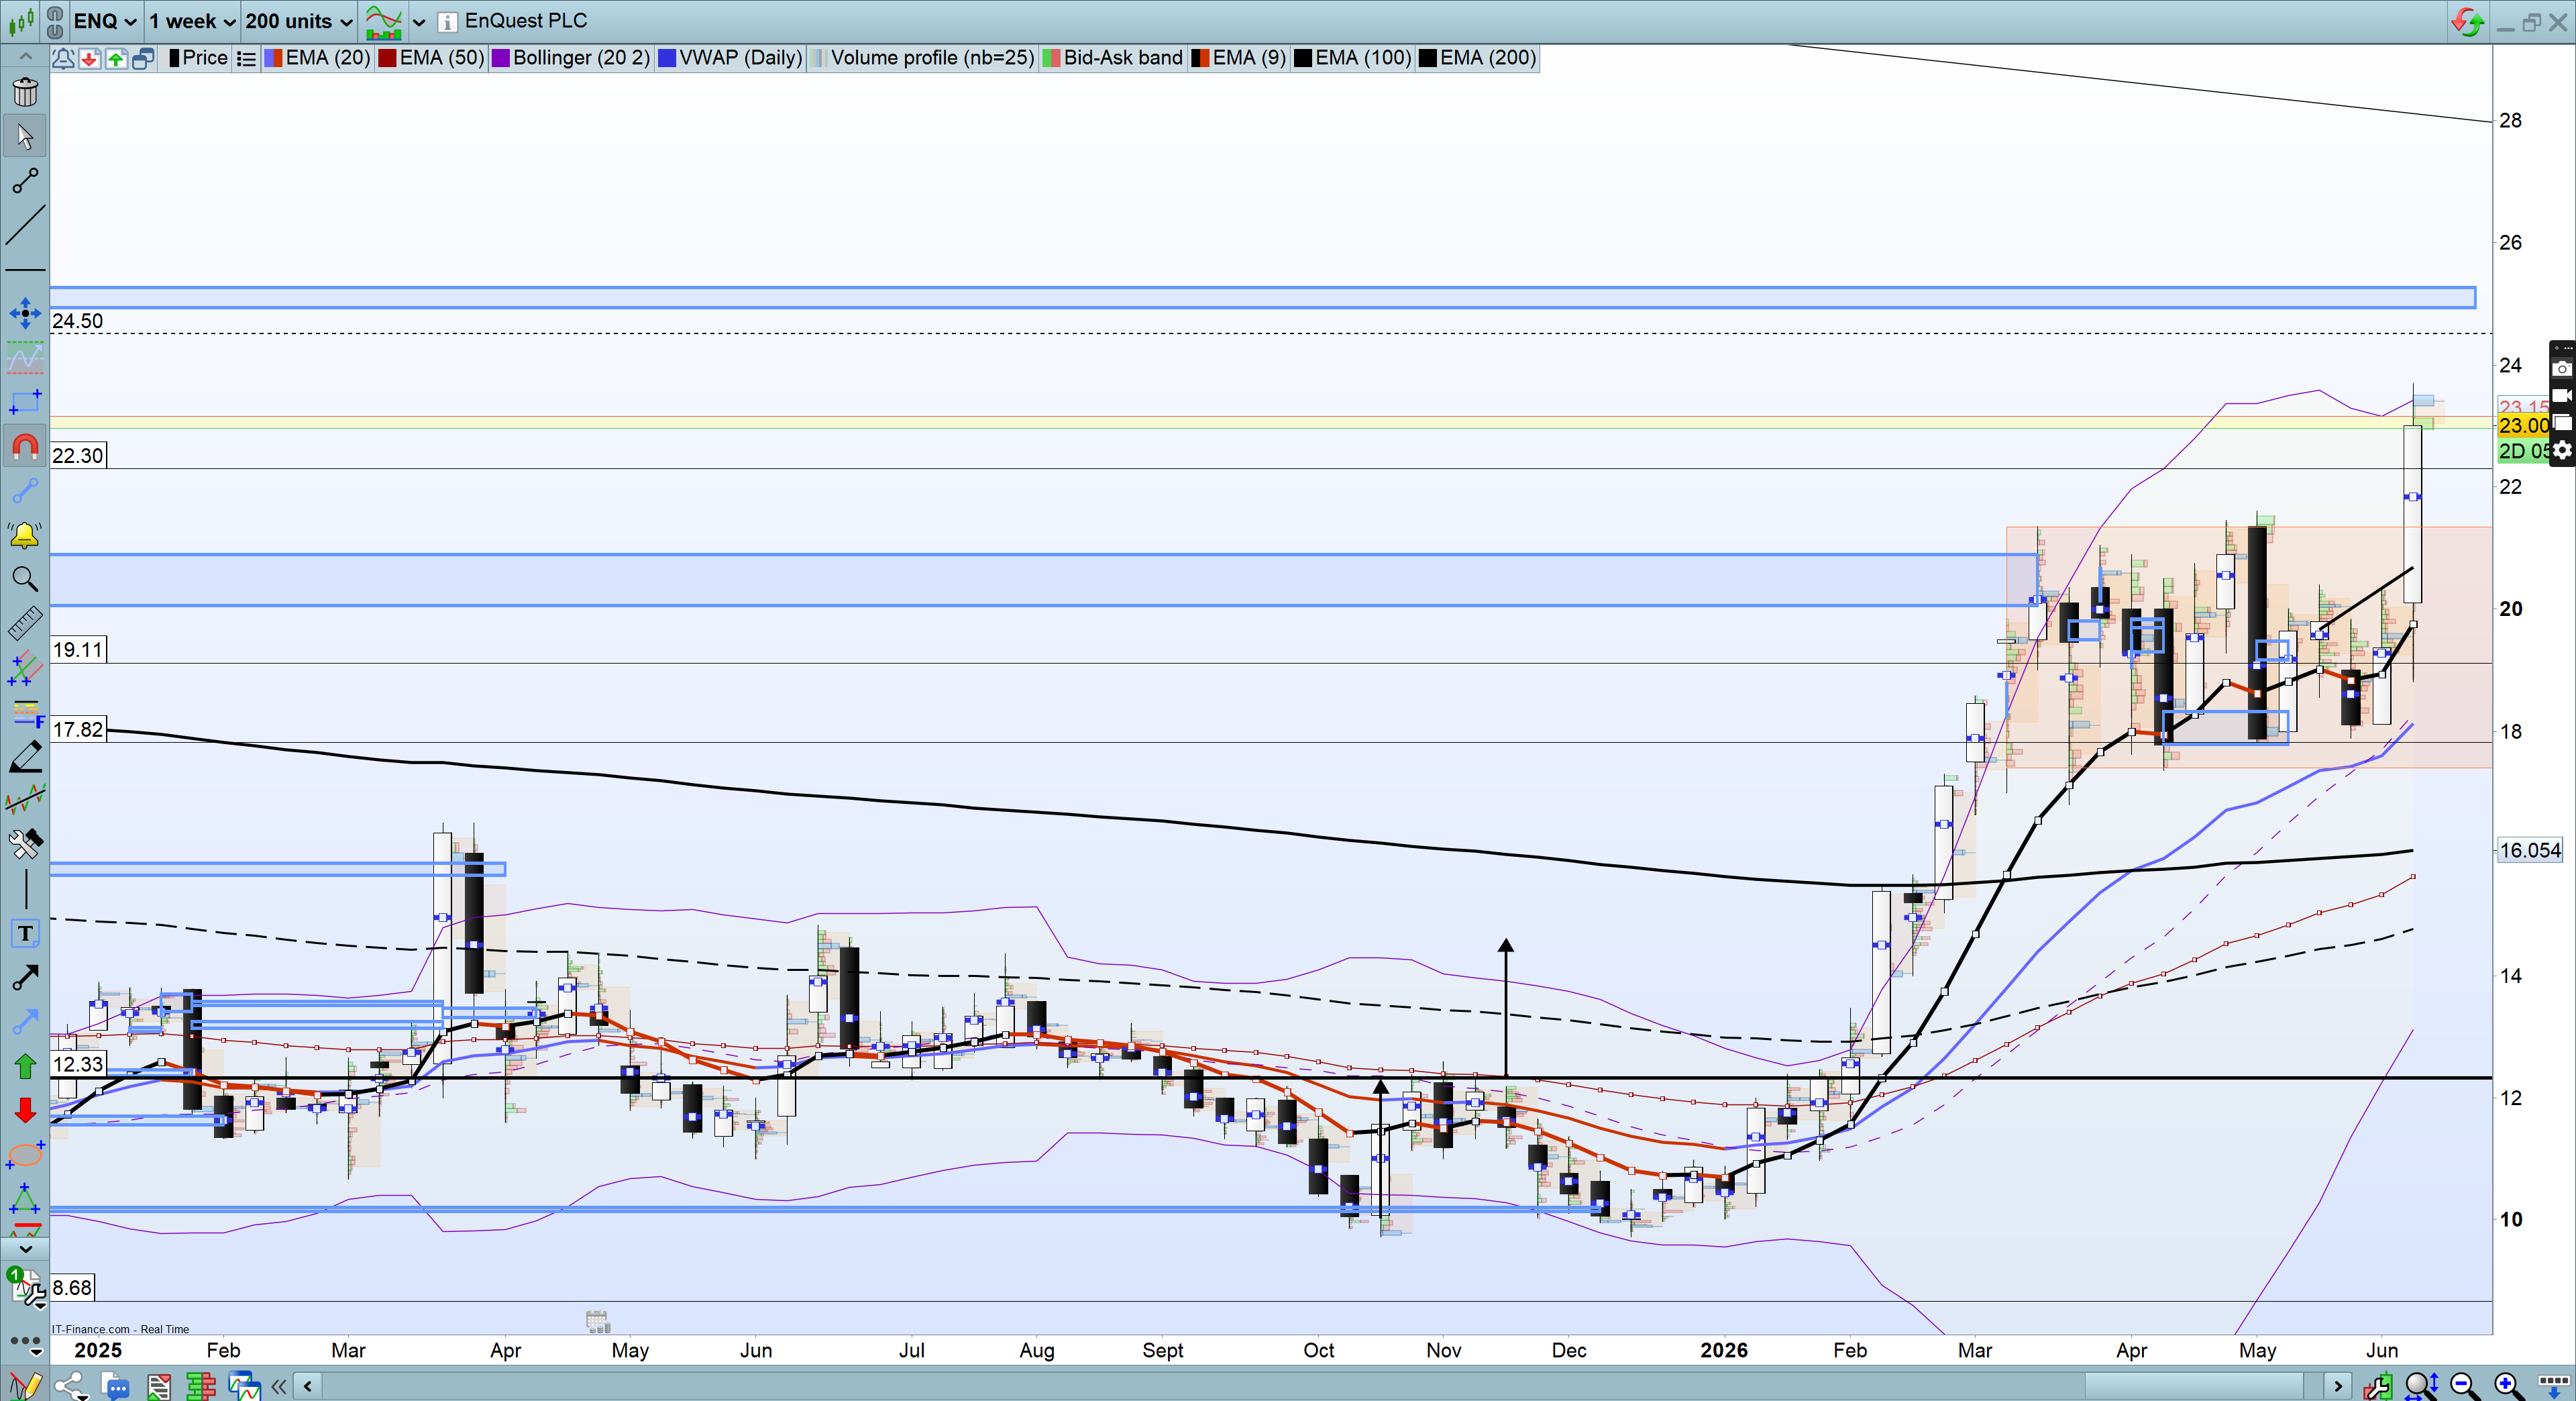Select the orange ellipse drawing tool
This screenshot has width=2576, height=1401.
(25, 1154)
